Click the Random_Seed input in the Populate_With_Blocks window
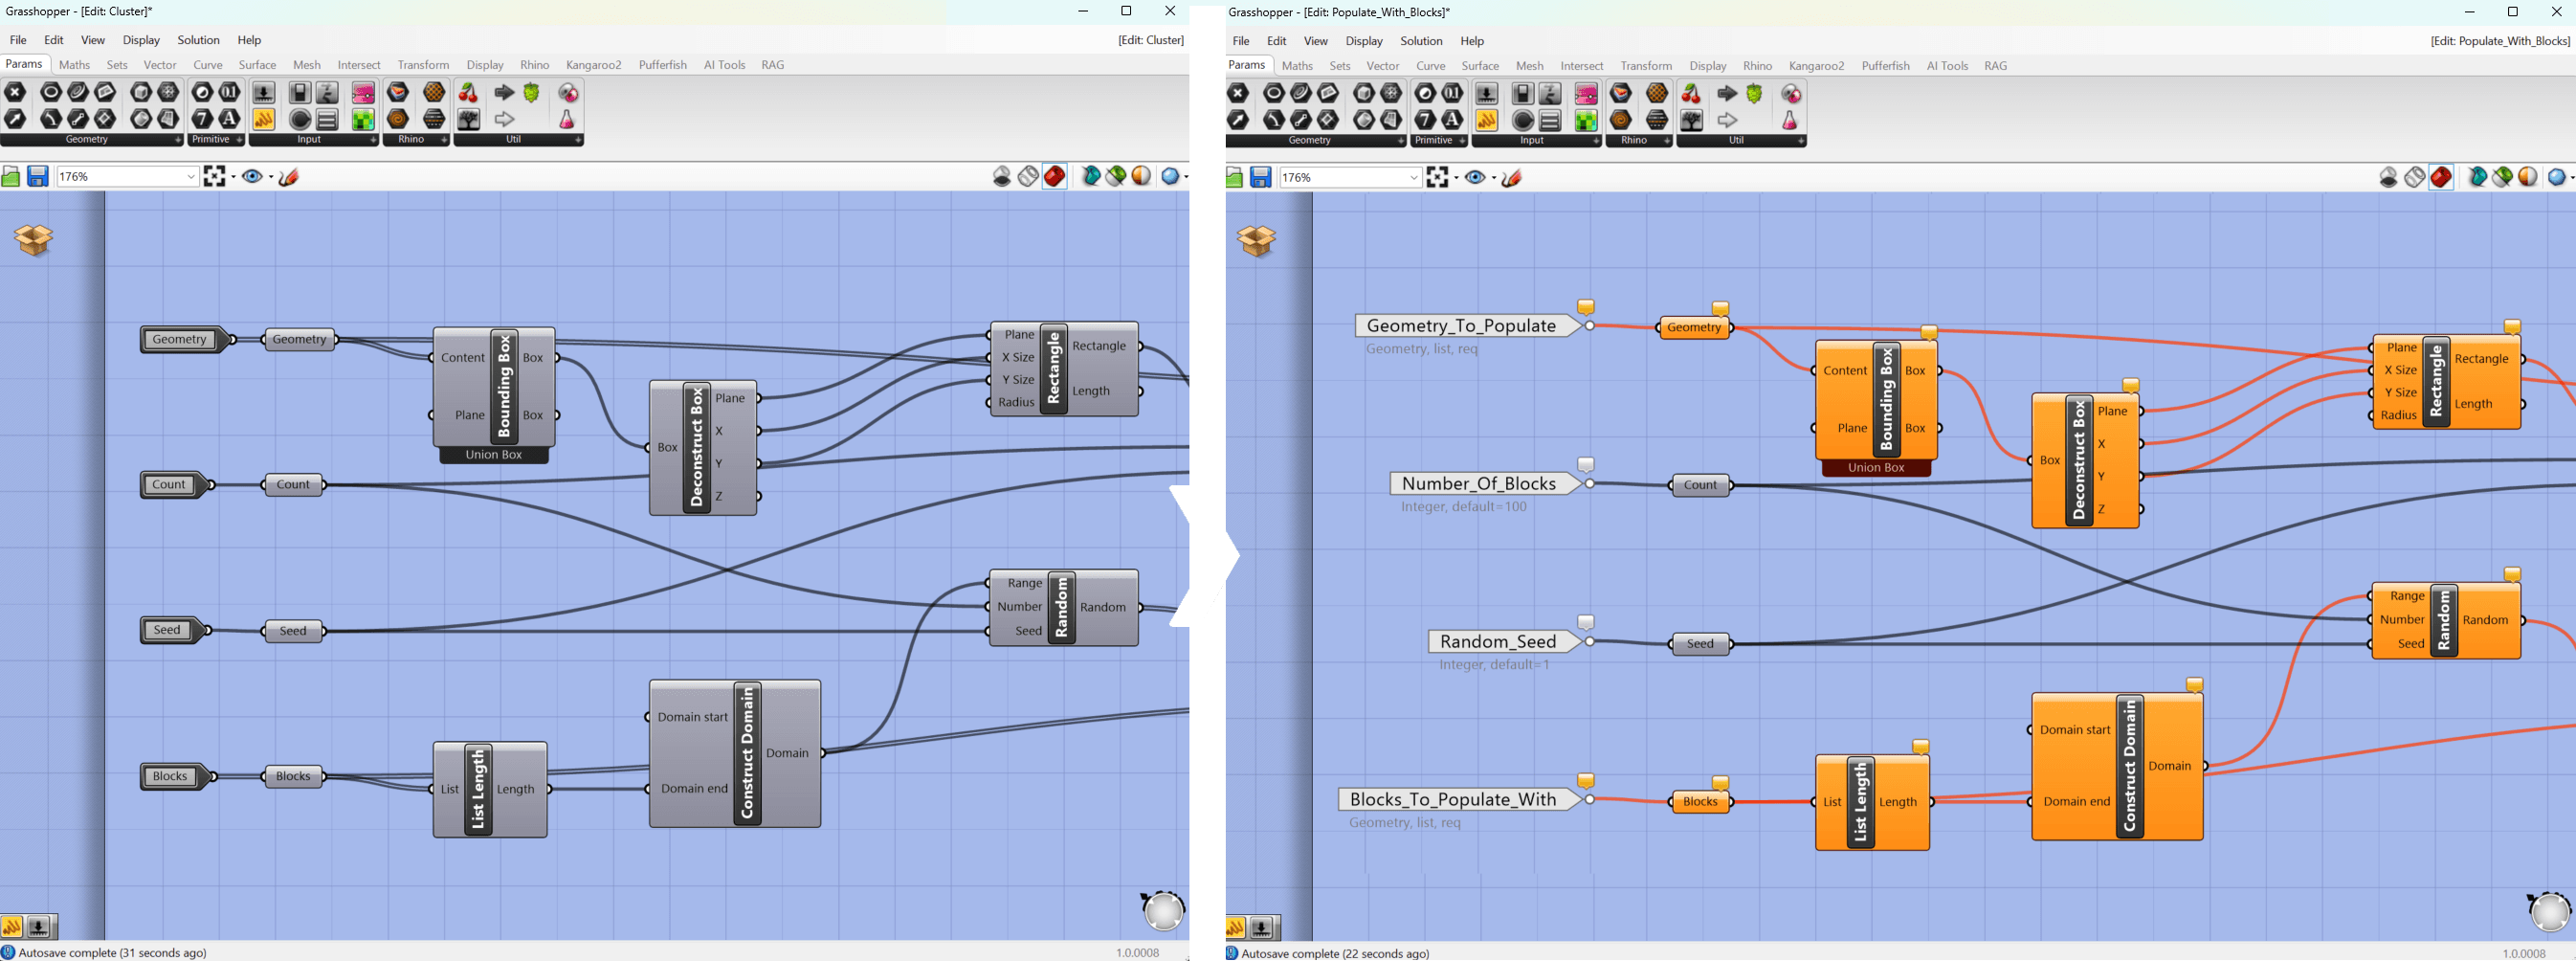The height and width of the screenshot is (961, 2576). 1505,642
